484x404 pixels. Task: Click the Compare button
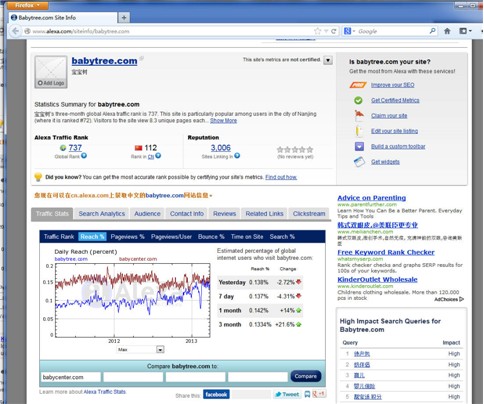(x=306, y=376)
